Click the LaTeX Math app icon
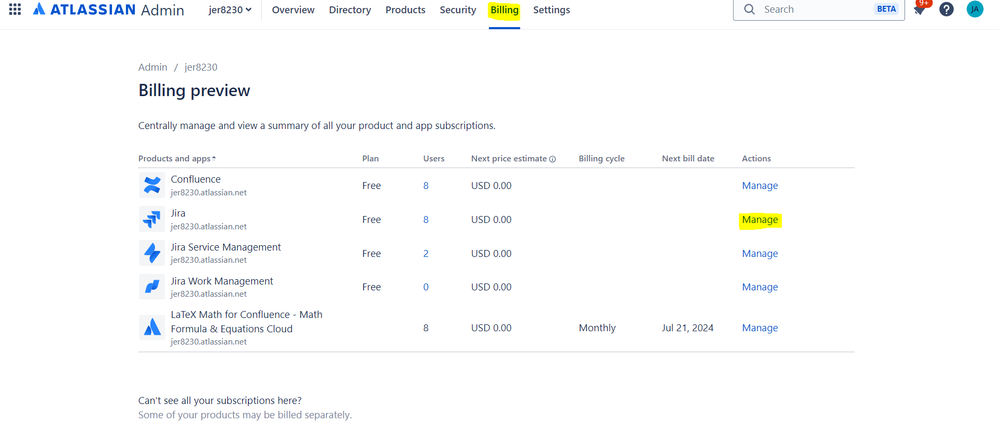The height and width of the screenshot is (422, 999). click(152, 328)
